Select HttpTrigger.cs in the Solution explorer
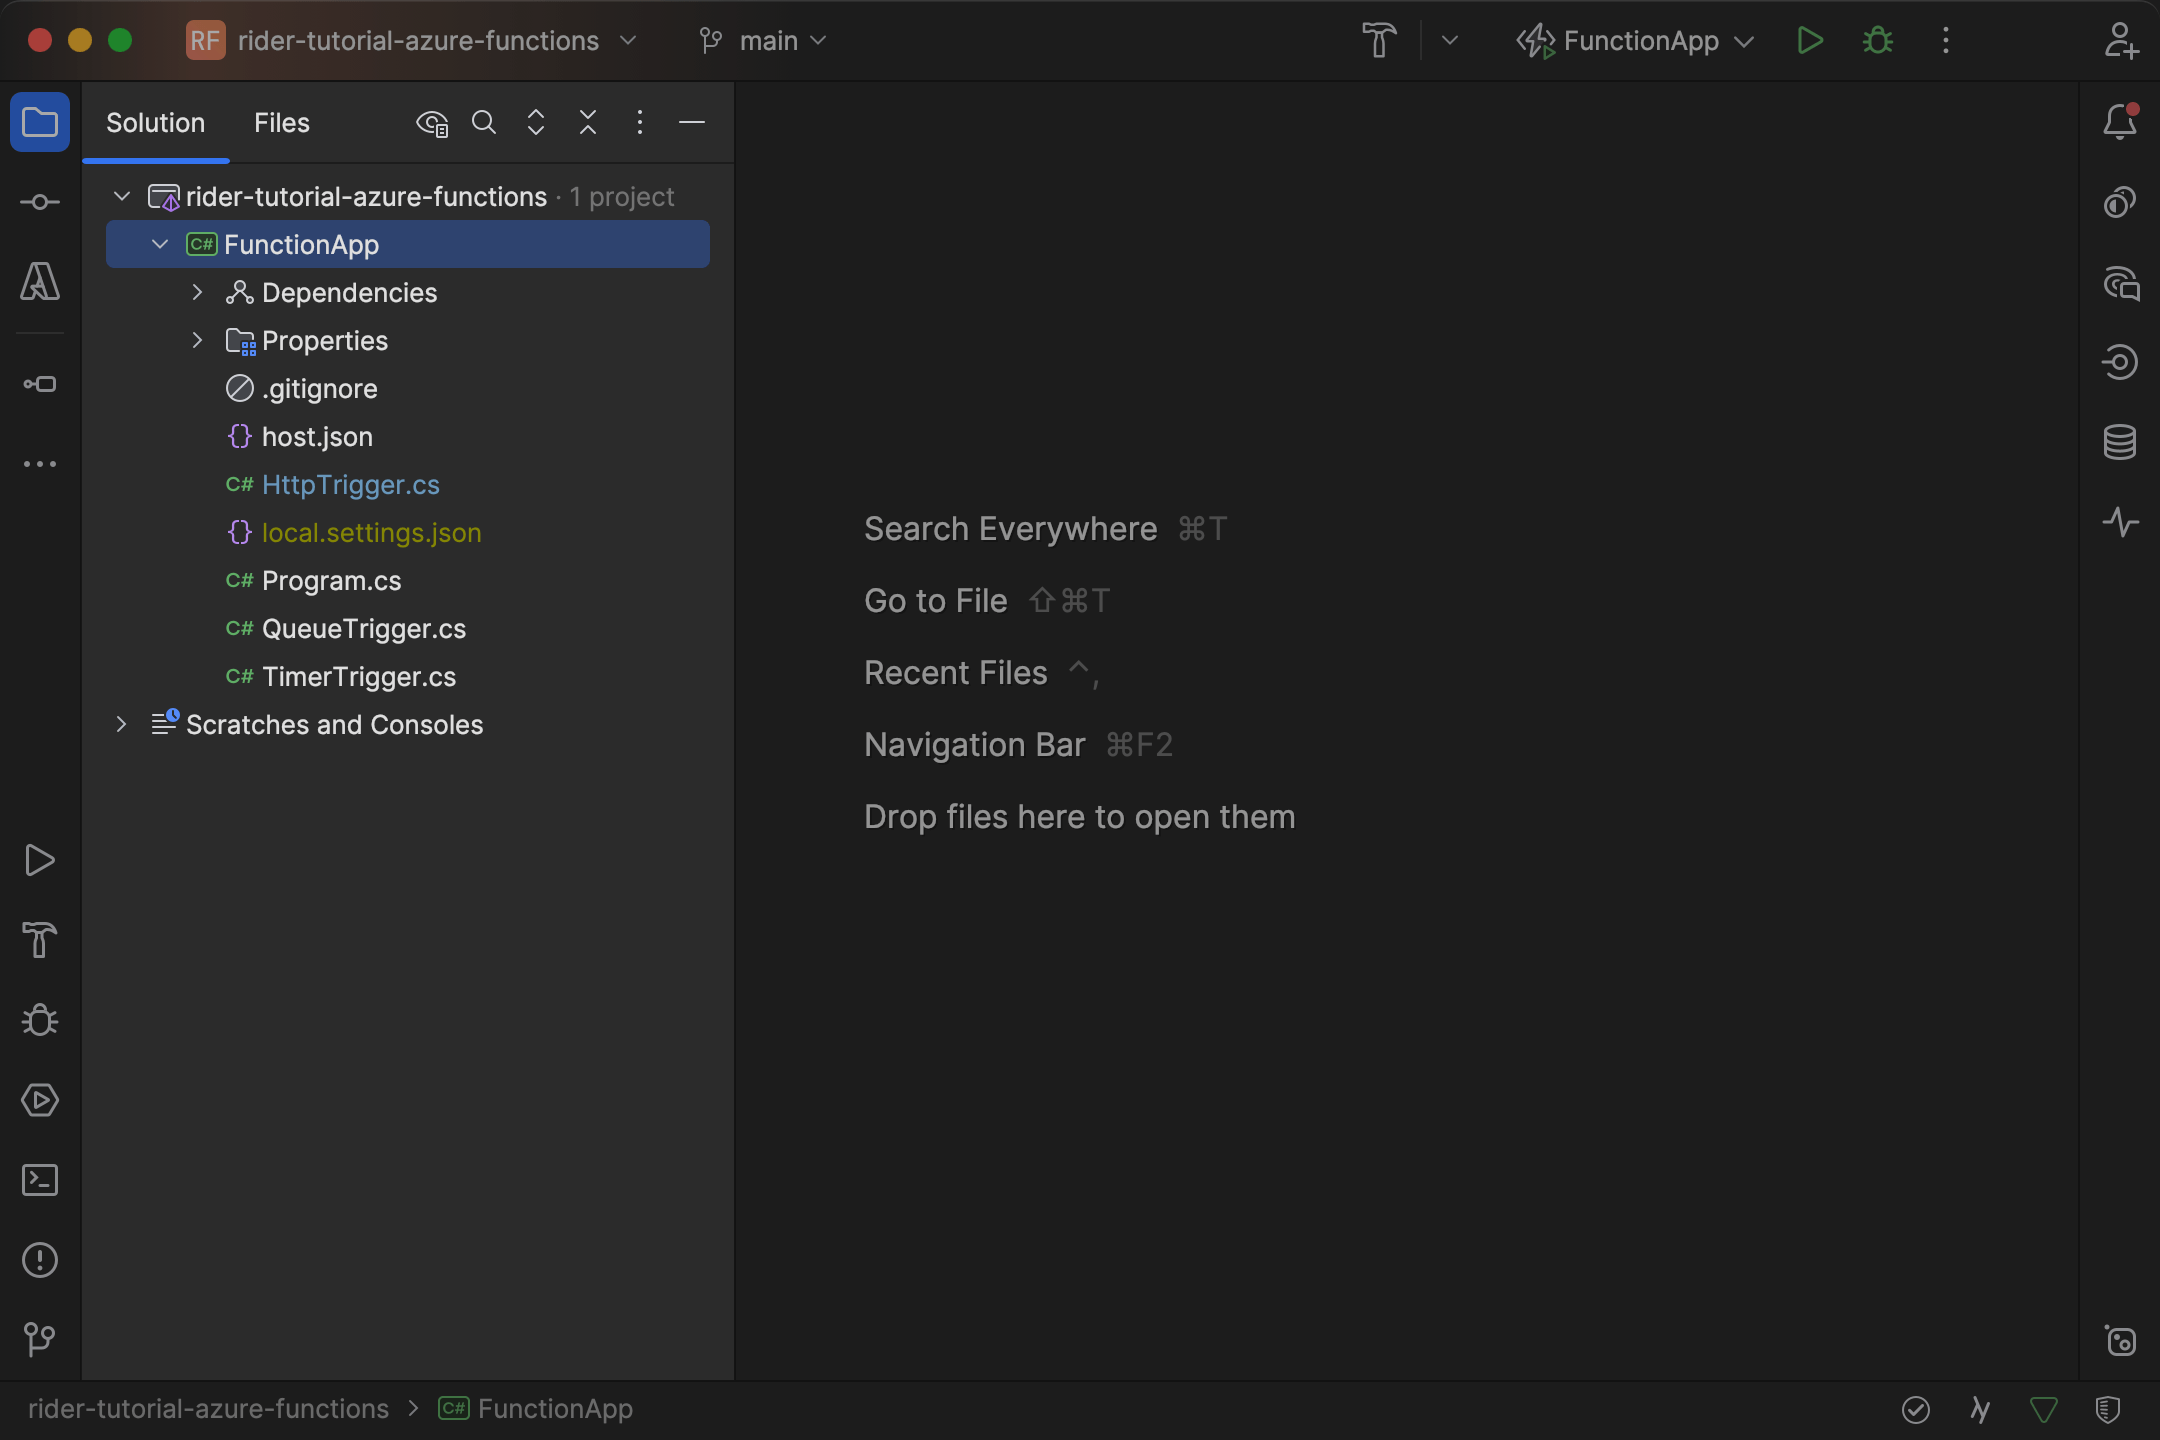This screenshot has width=2160, height=1440. click(350, 484)
